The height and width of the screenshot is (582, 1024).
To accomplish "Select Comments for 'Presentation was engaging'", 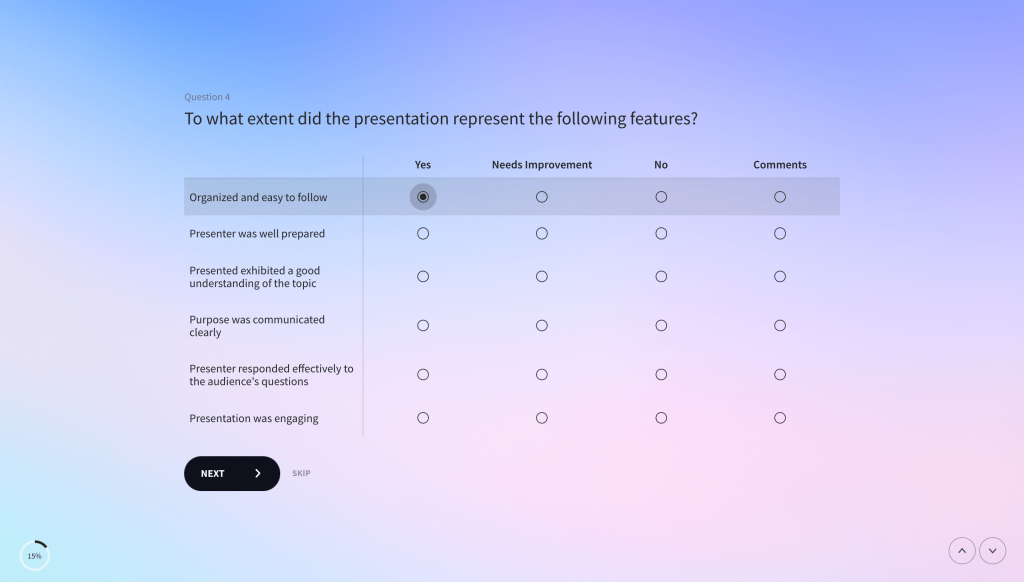I will pyautogui.click(x=780, y=418).
